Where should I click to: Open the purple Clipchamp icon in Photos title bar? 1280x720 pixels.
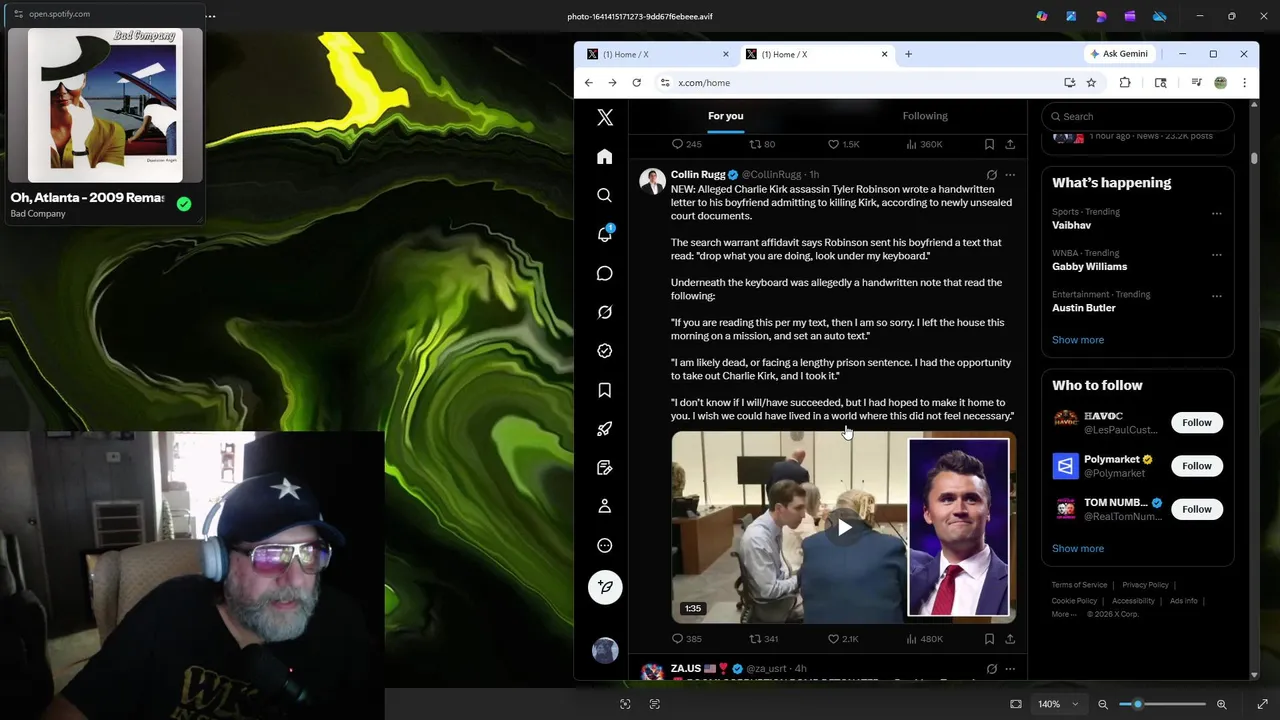[x=1130, y=16]
